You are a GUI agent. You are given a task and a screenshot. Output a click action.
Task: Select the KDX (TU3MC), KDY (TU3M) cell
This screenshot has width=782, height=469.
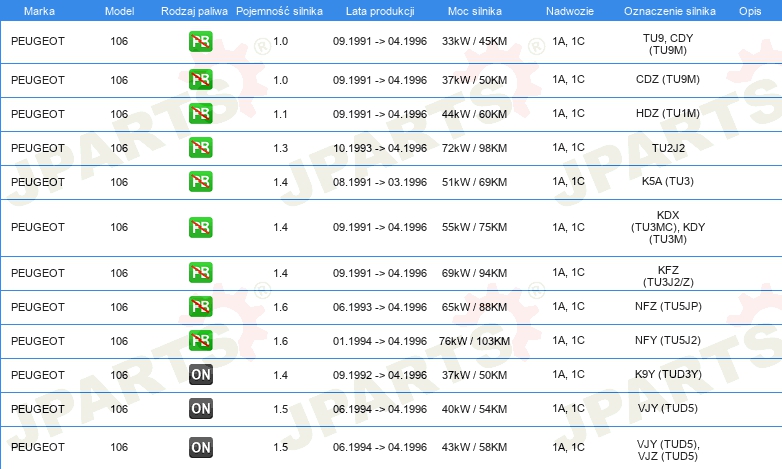[x=668, y=227]
